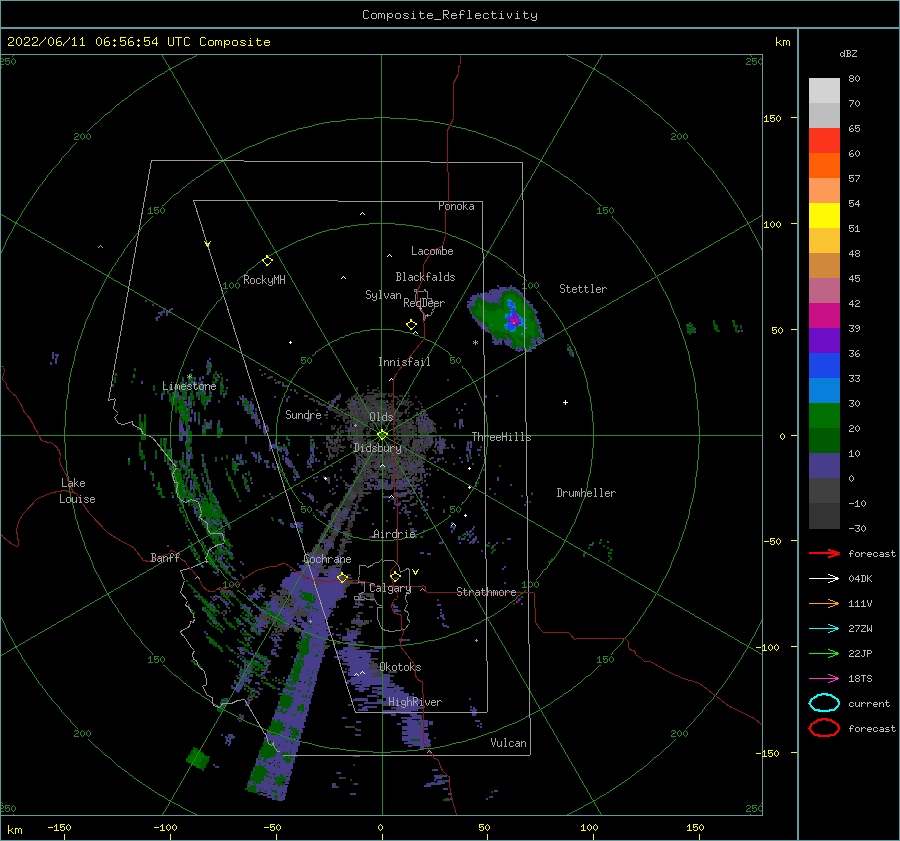Click the Sundre city label
The width and height of the screenshot is (900, 841).
[303, 414]
